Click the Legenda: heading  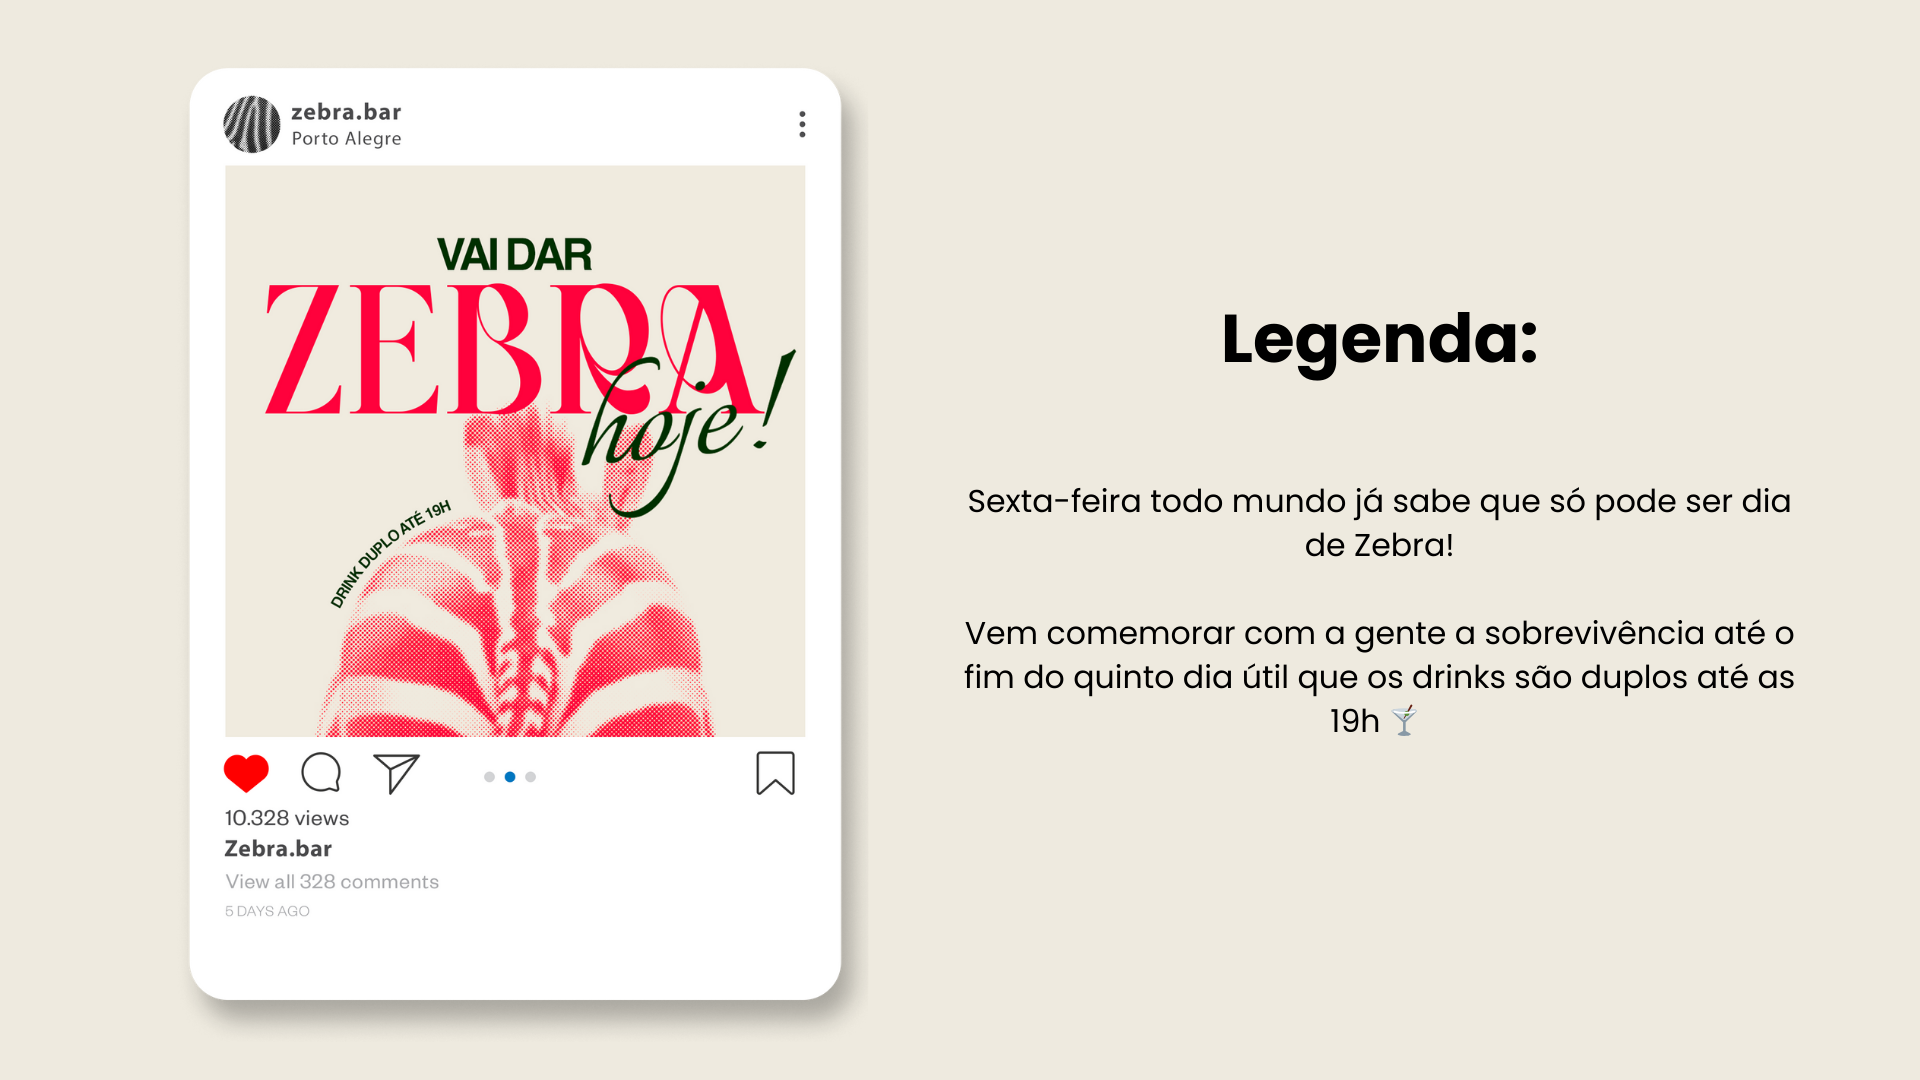coord(1379,340)
